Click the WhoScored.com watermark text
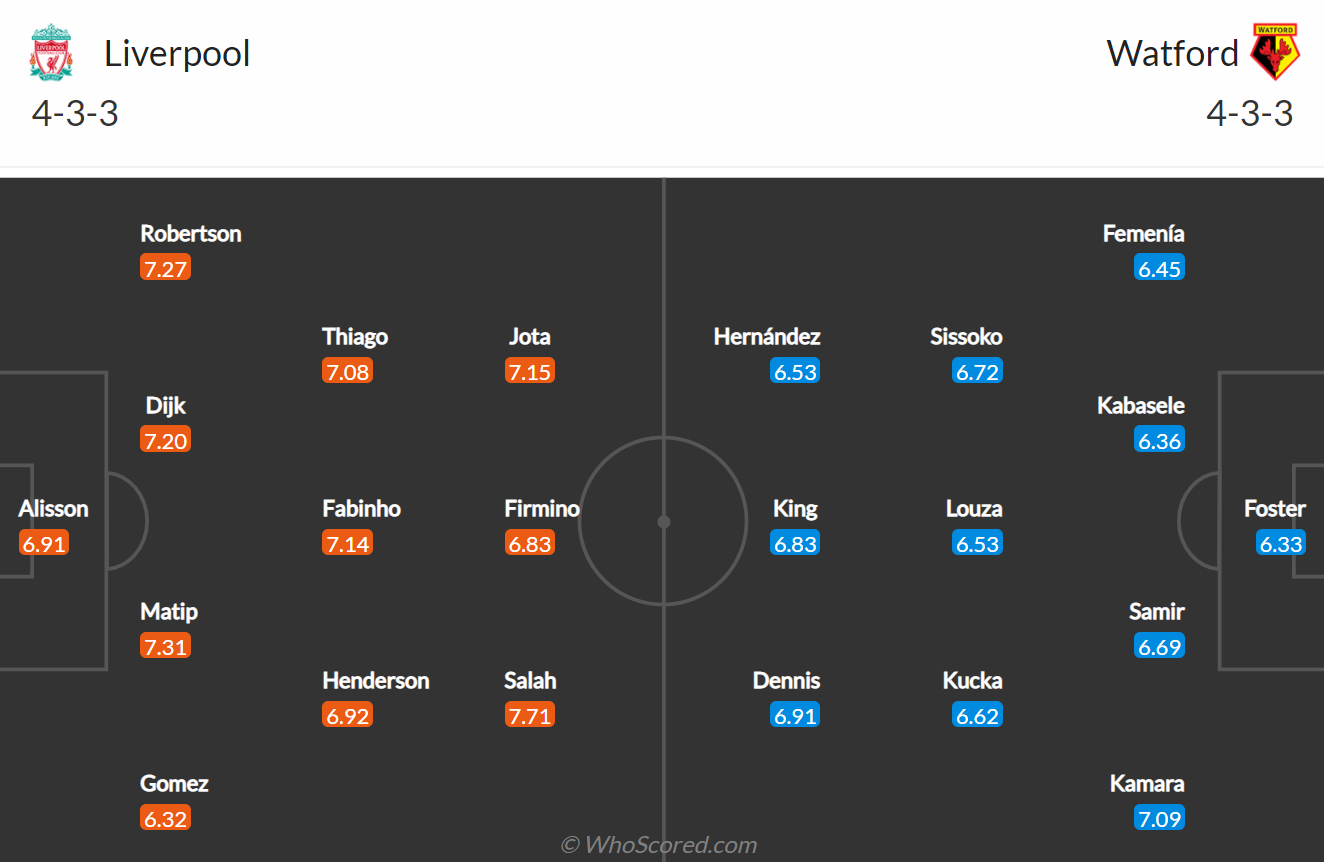1324x862 pixels. [x=660, y=845]
